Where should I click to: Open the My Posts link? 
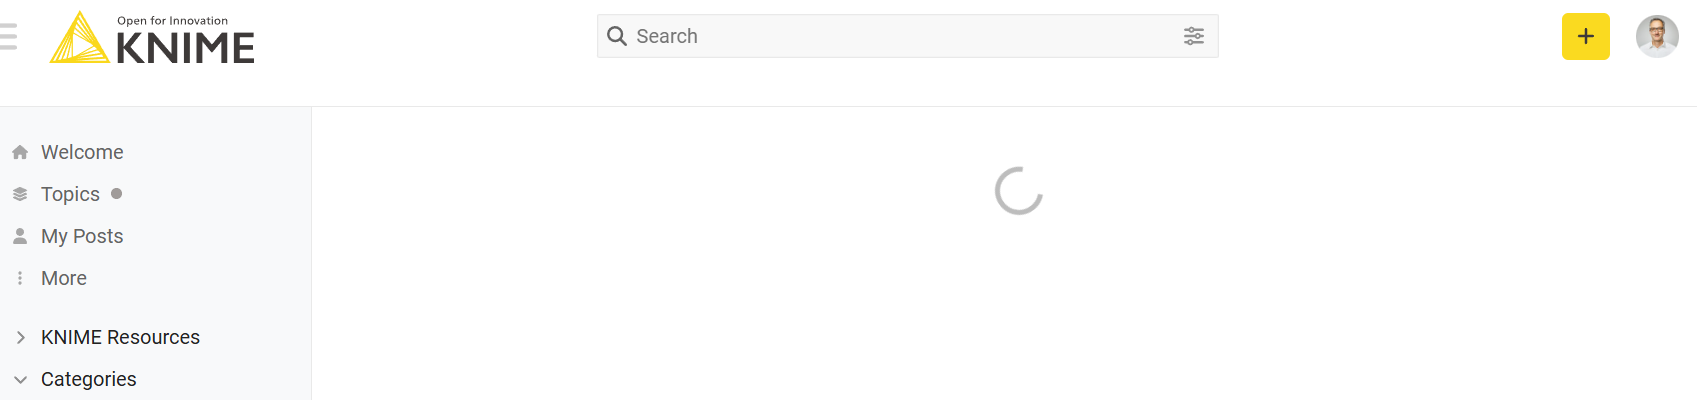(x=82, y=236)
